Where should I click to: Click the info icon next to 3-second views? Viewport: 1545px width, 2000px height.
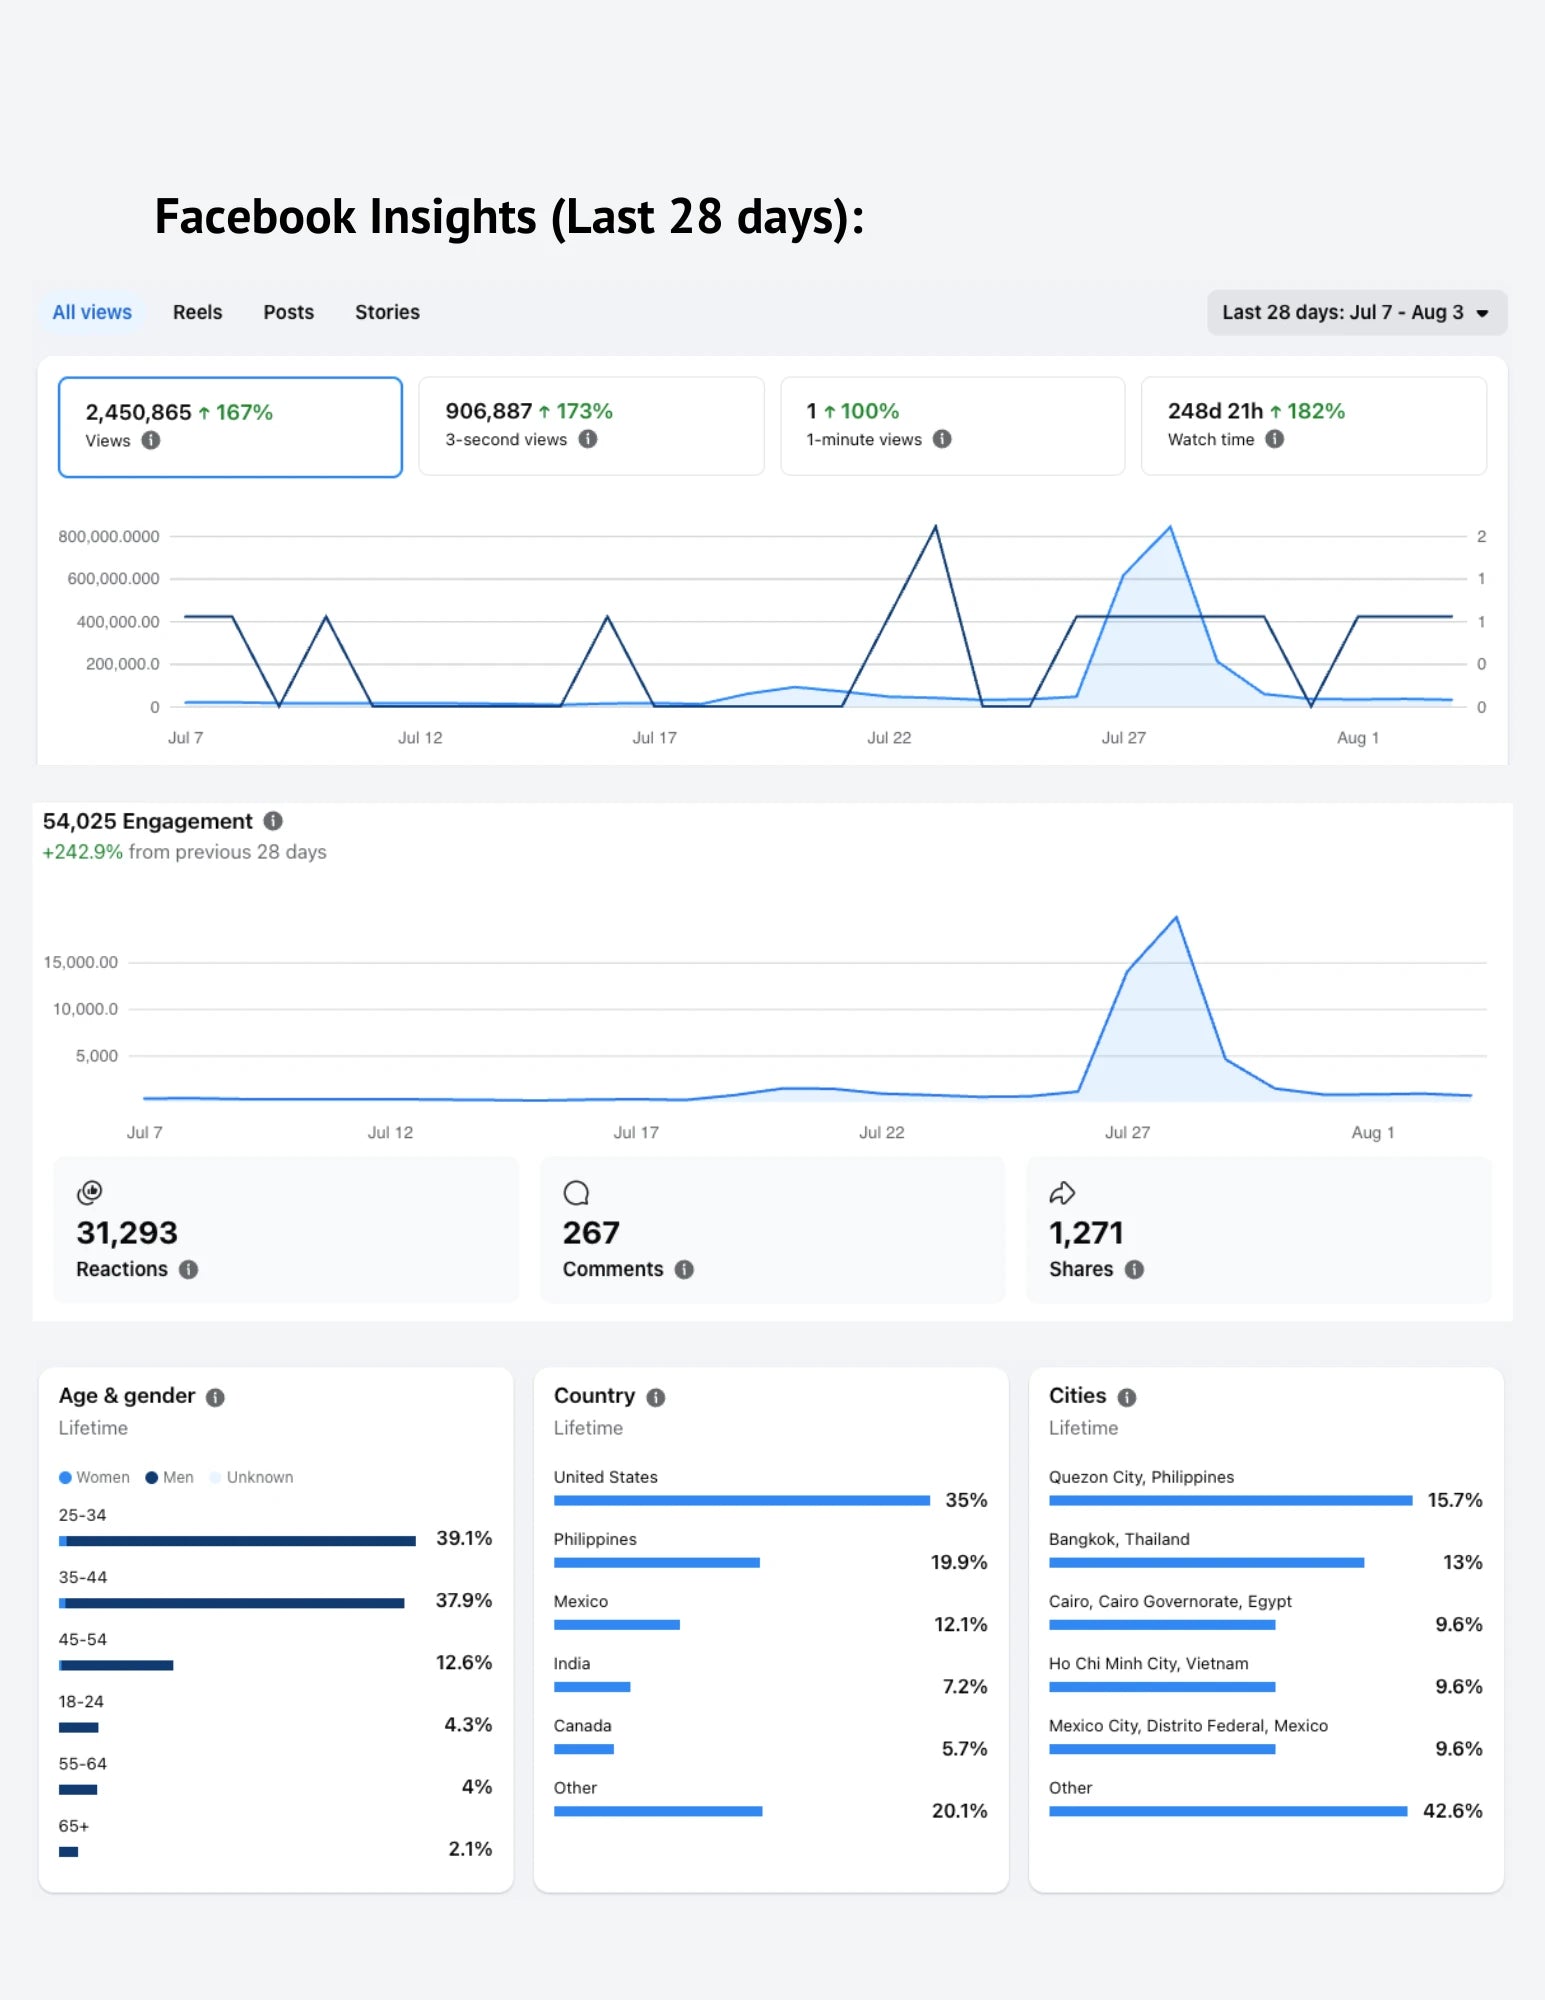588,439
